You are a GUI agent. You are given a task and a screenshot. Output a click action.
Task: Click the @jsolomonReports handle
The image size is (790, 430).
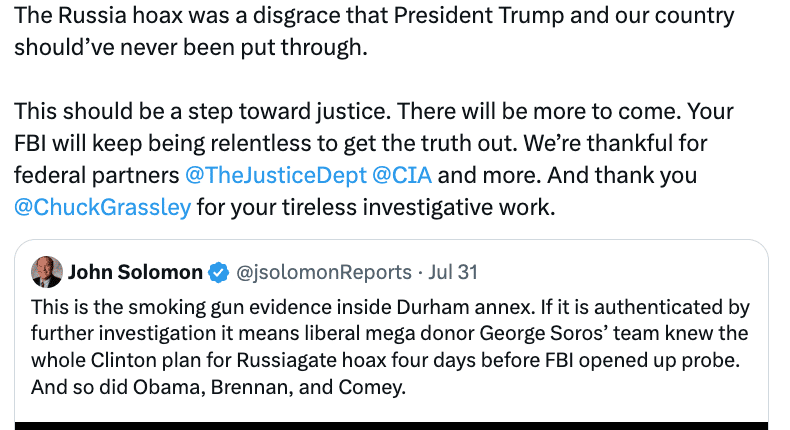pyautogui.click(x=323, y=272)
